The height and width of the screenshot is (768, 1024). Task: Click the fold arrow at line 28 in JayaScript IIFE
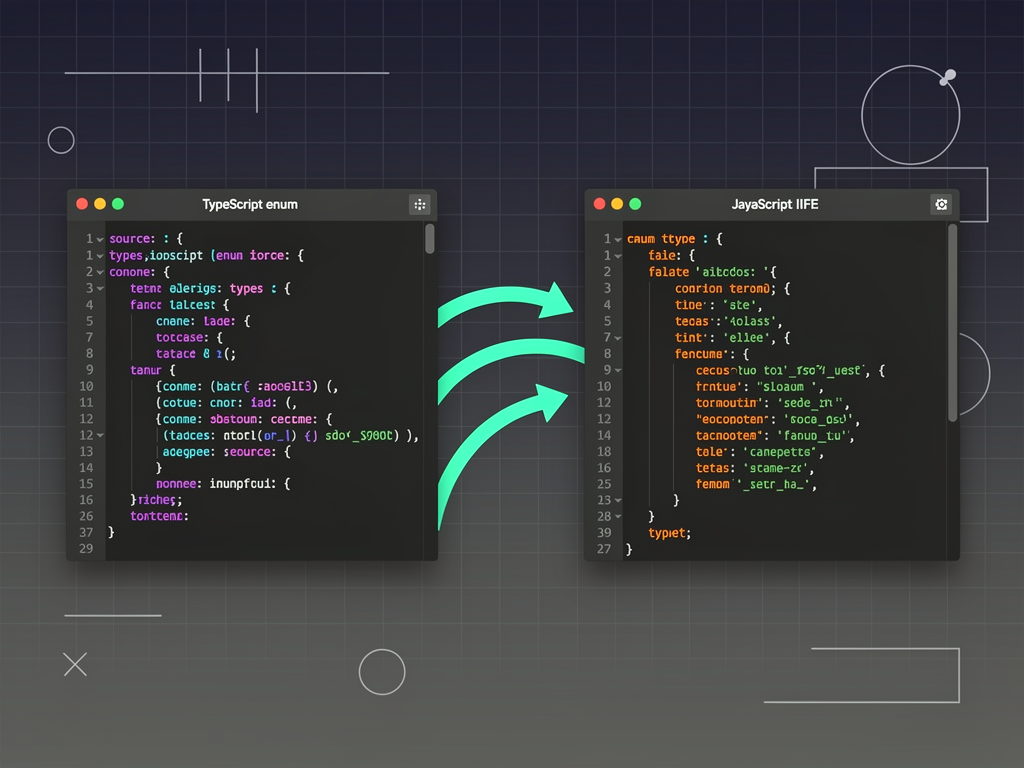click(617, 517)
